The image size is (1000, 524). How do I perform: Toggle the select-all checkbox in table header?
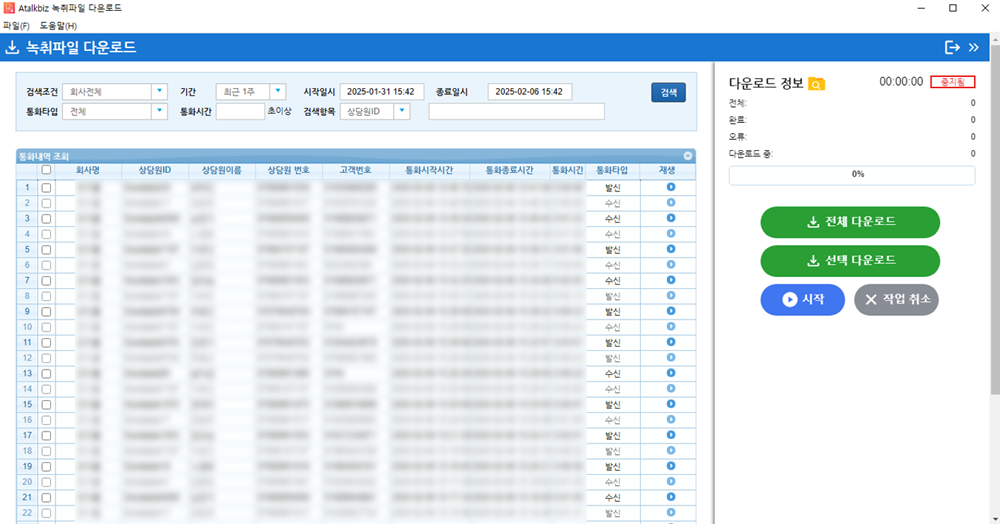click(x=46, y=170)
